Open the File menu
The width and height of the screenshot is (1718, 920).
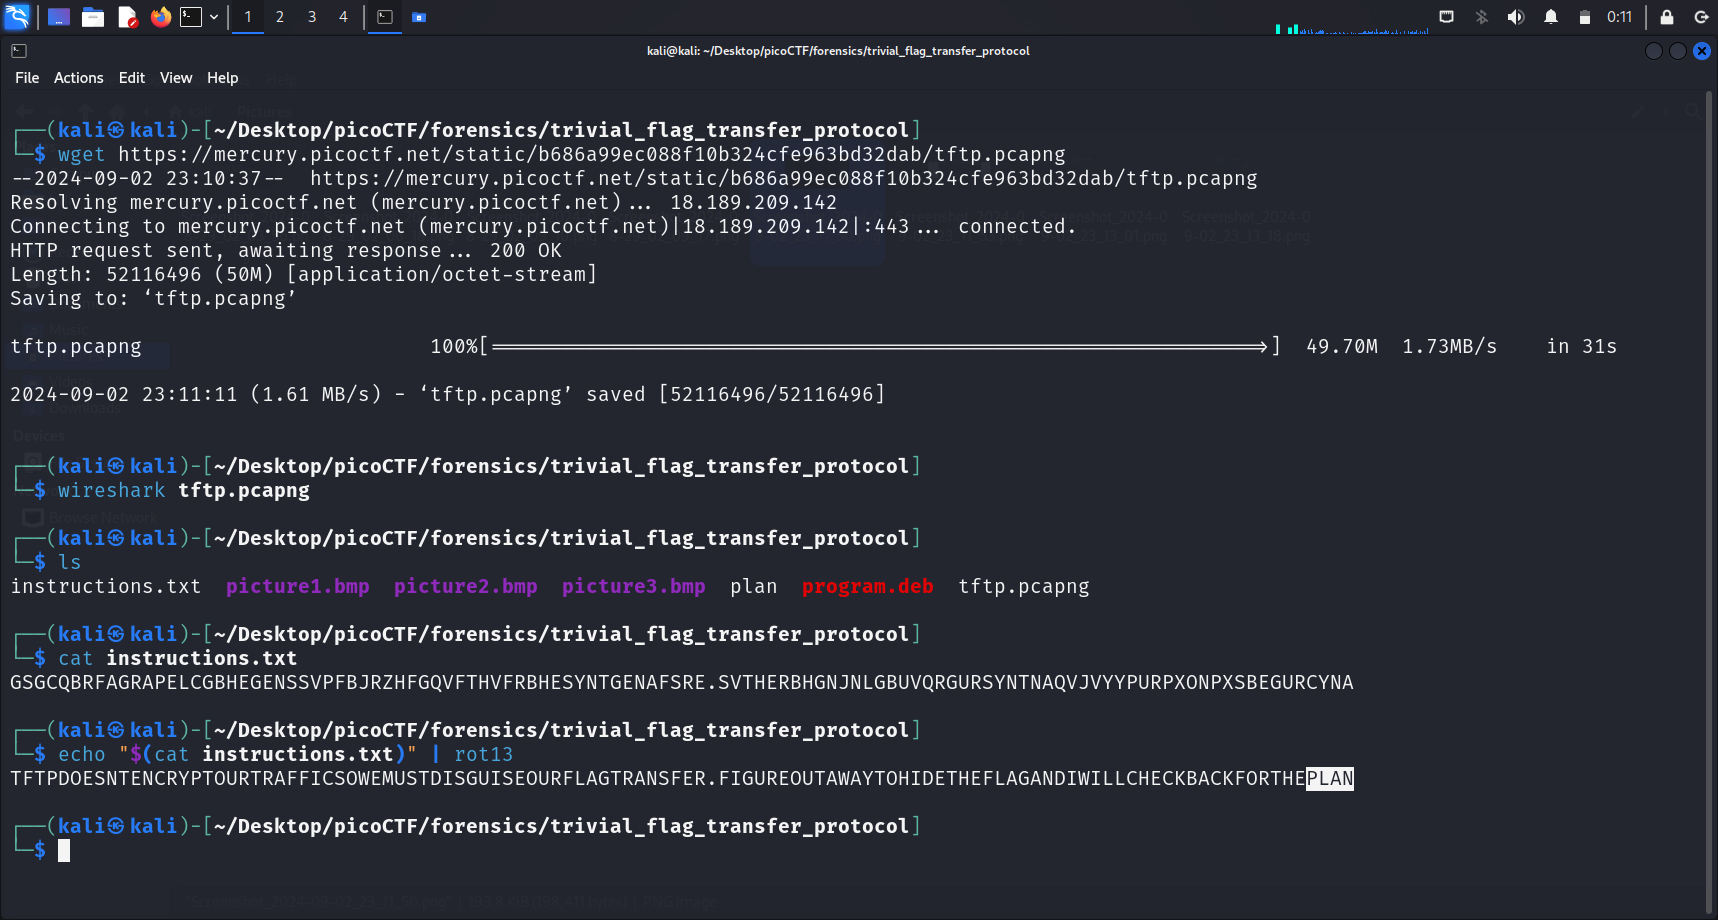coord(27,78)
